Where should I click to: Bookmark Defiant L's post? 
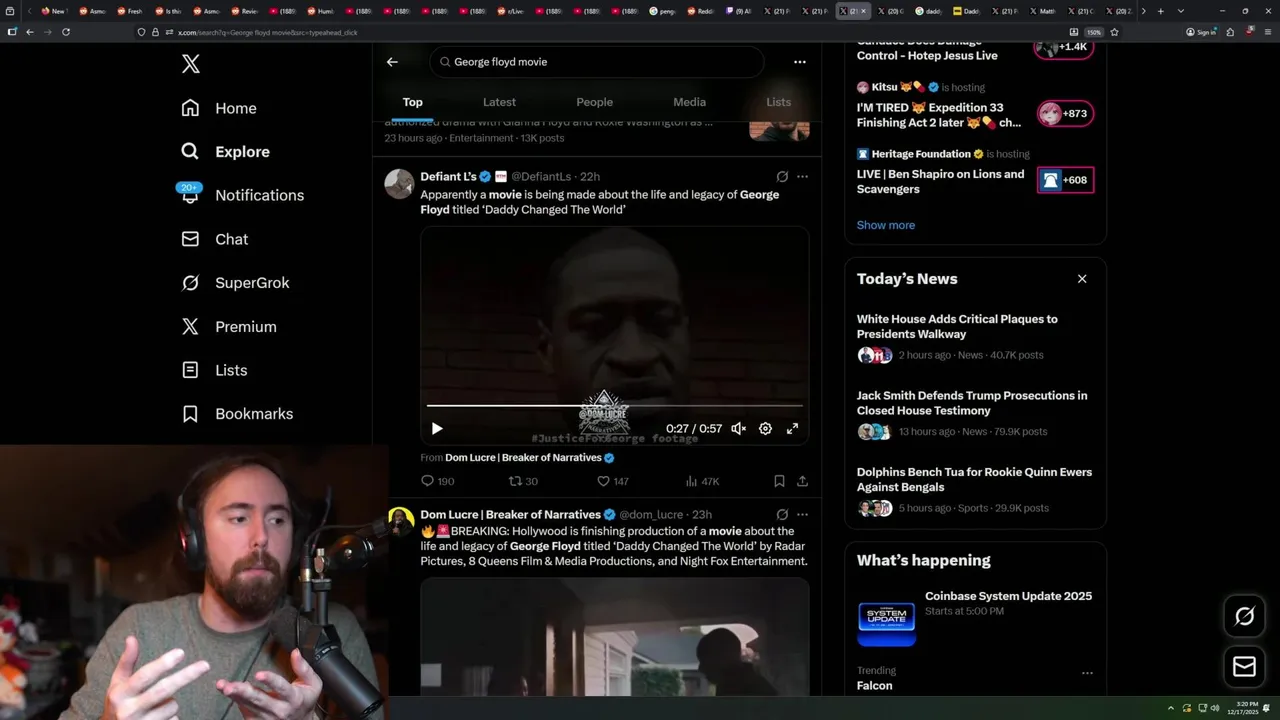779,481
